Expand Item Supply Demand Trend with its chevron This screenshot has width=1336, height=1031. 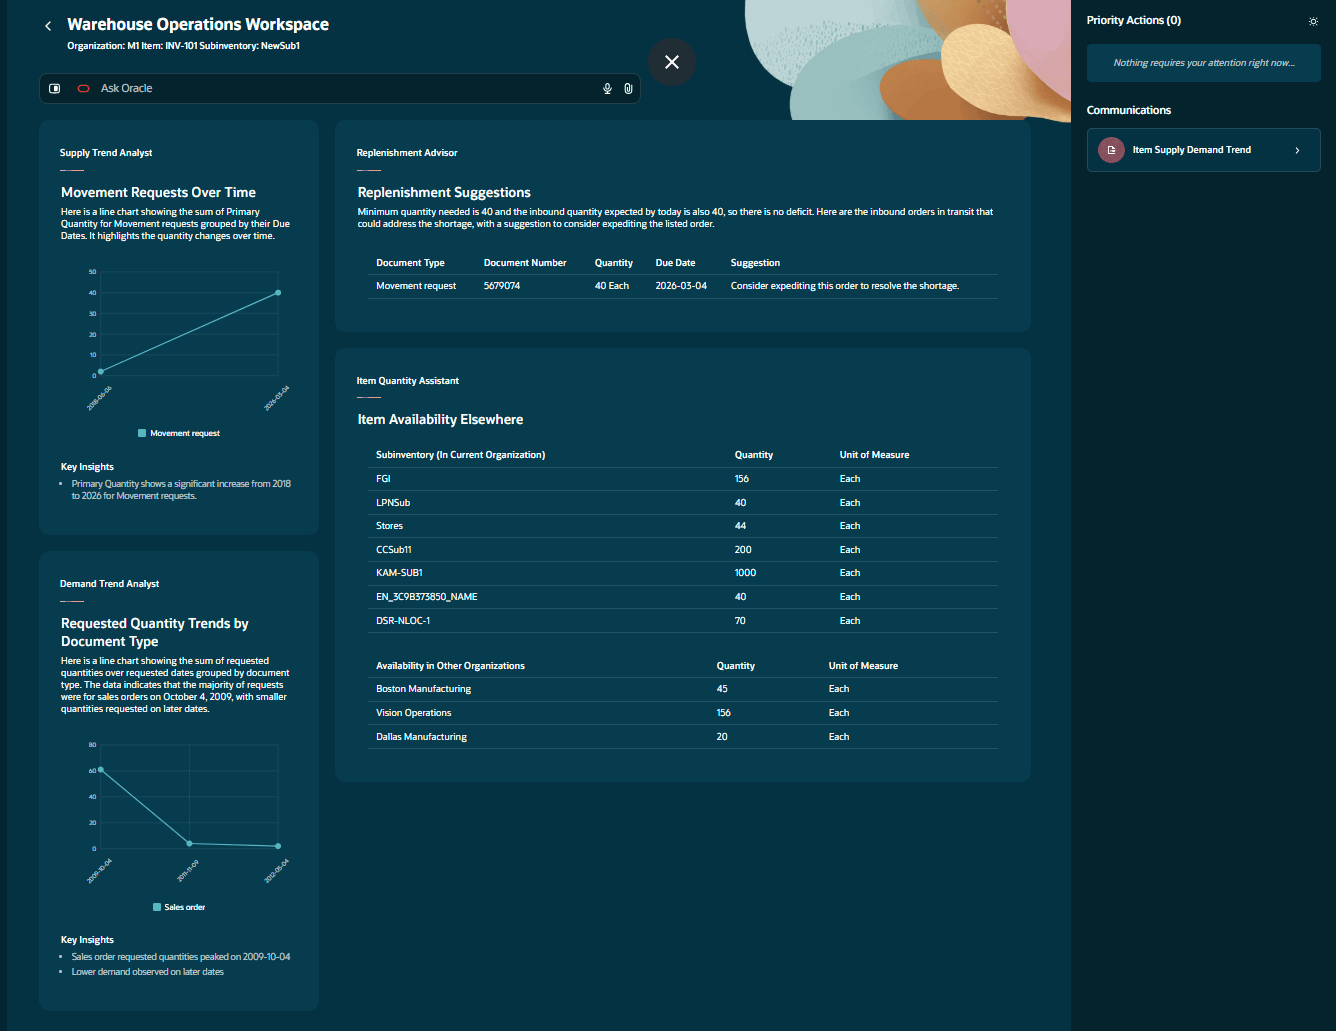pyautogui.click(x=1298, y=150)
